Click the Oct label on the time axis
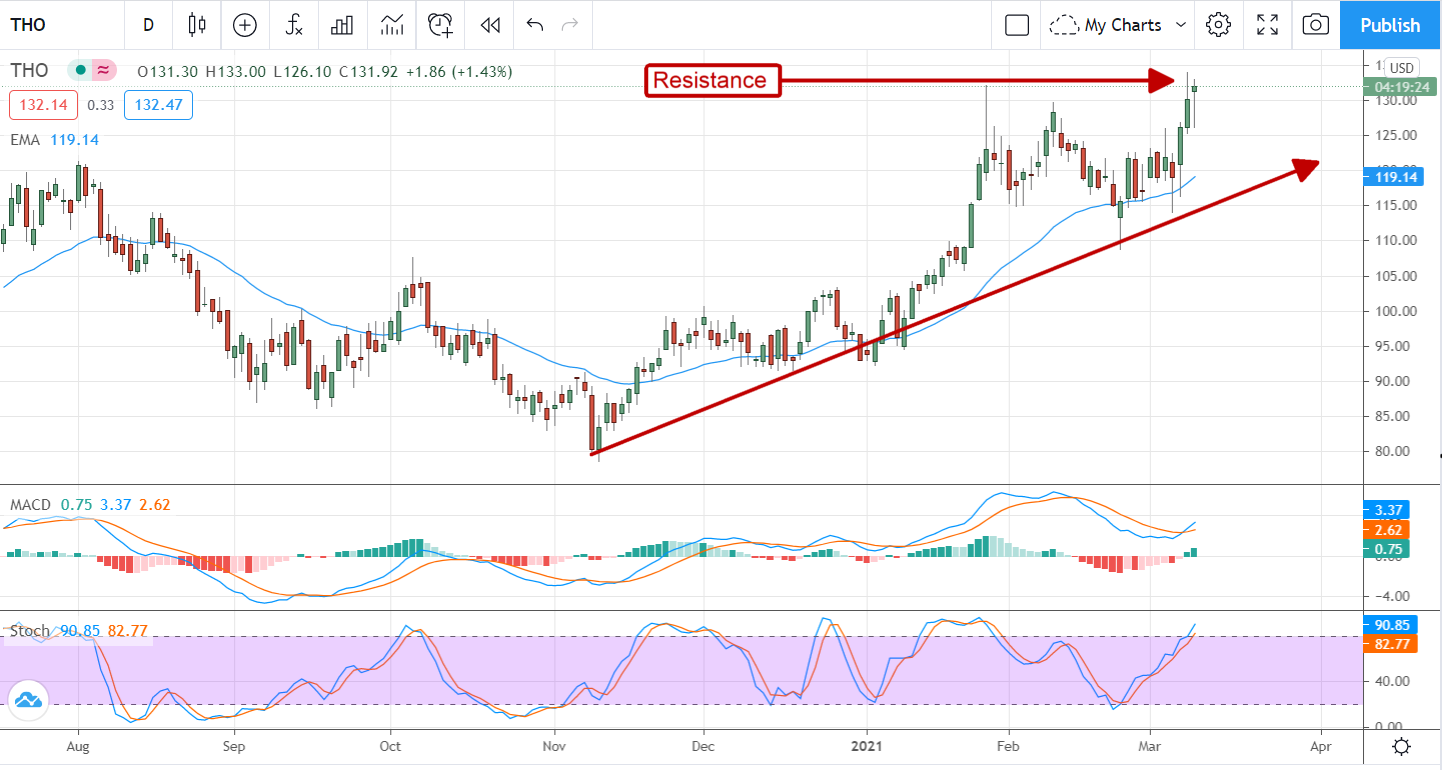 point(391,746)
